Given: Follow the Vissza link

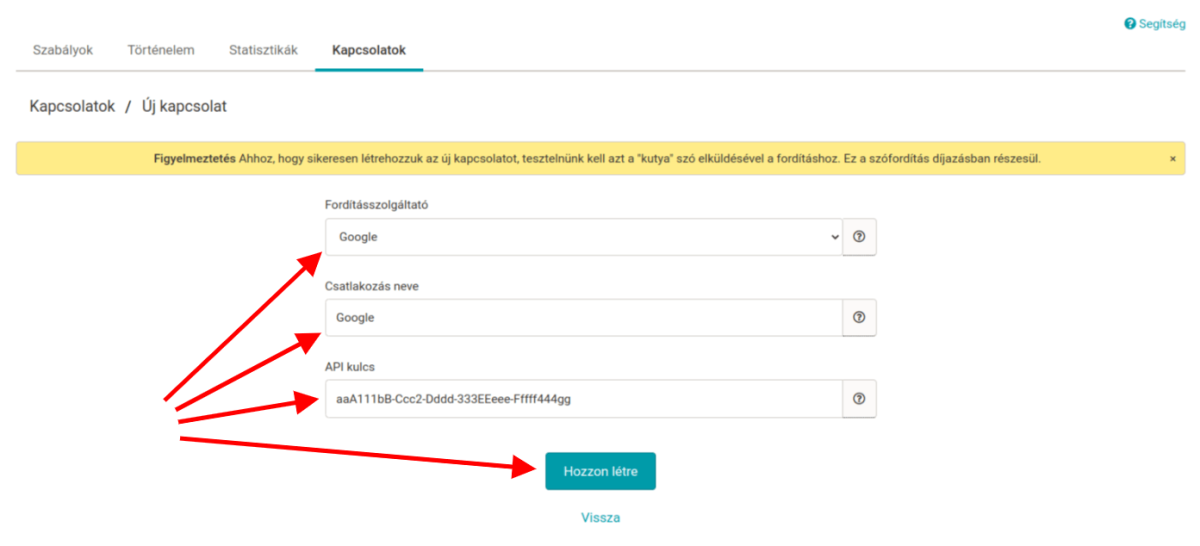Looking at the screenshot, I should coord(601,518).
